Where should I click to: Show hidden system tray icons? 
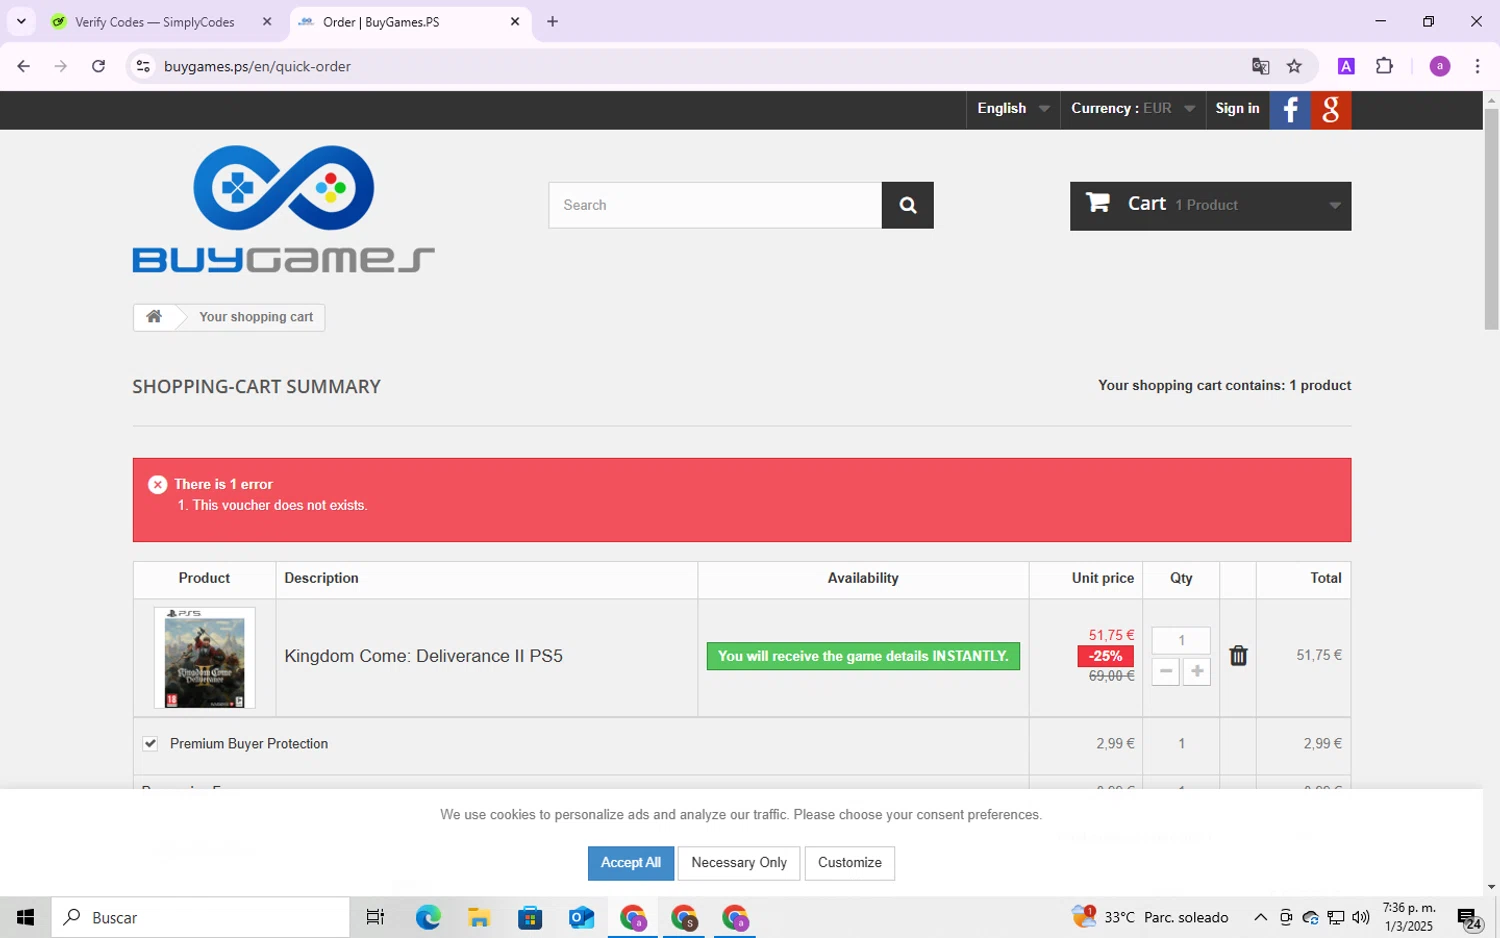pyautogui.click(x=1260, y=917)
